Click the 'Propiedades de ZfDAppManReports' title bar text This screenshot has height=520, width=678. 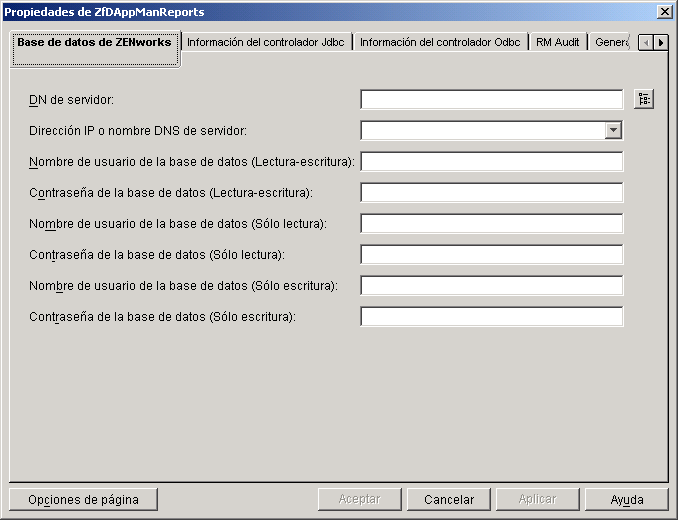(x=104, y=12)
